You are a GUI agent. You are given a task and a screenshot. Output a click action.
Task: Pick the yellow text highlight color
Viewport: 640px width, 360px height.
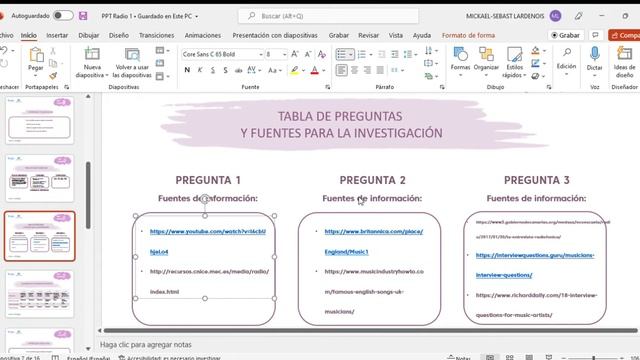click(294, 70)
